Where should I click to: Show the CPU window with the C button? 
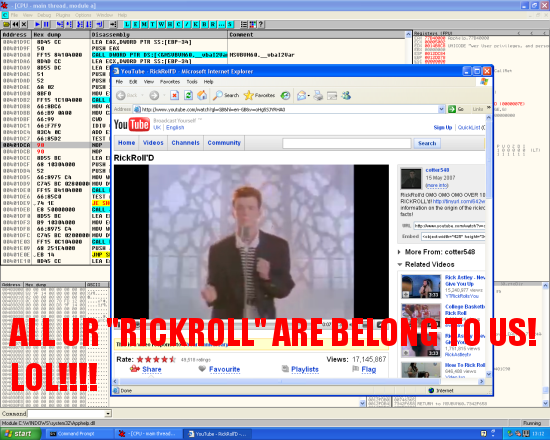[179, 24]
